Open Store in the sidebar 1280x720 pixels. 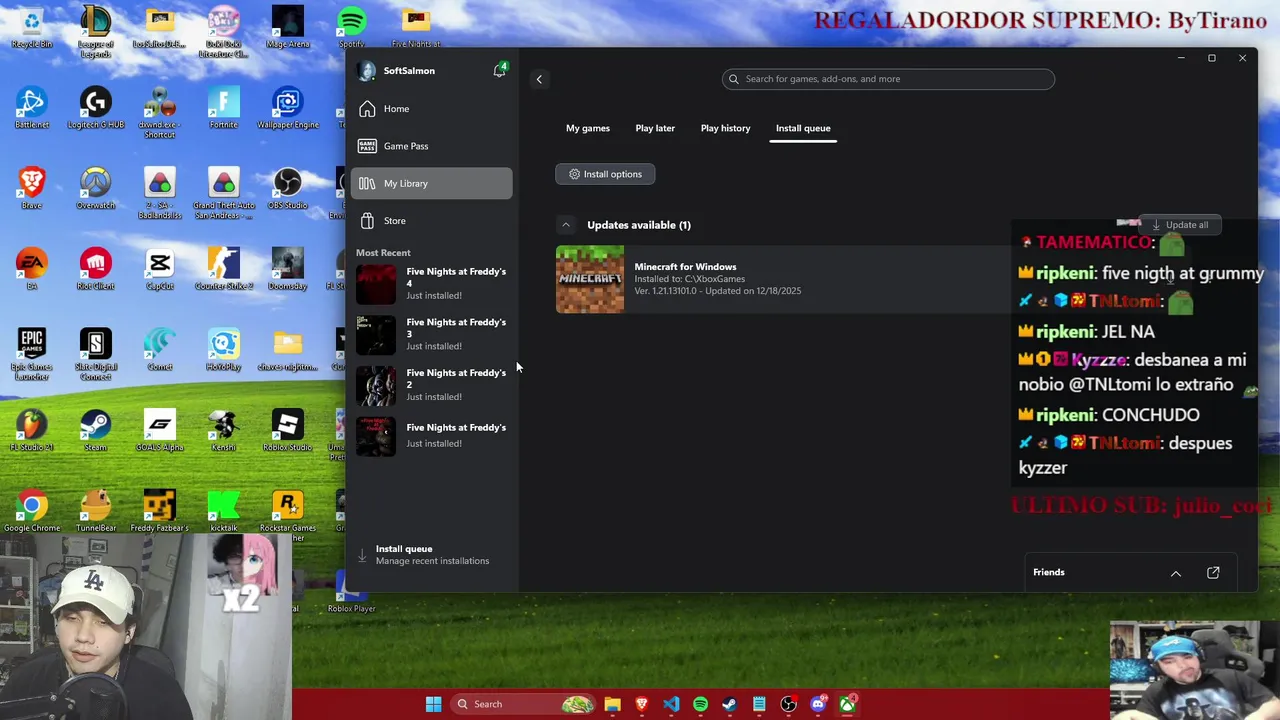tap(431, 220)
